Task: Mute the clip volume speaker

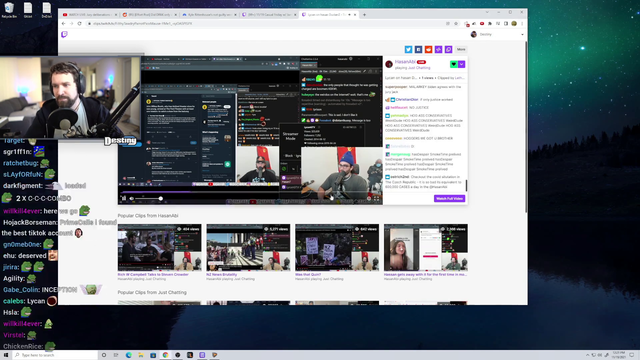Action: coord(131,199)
